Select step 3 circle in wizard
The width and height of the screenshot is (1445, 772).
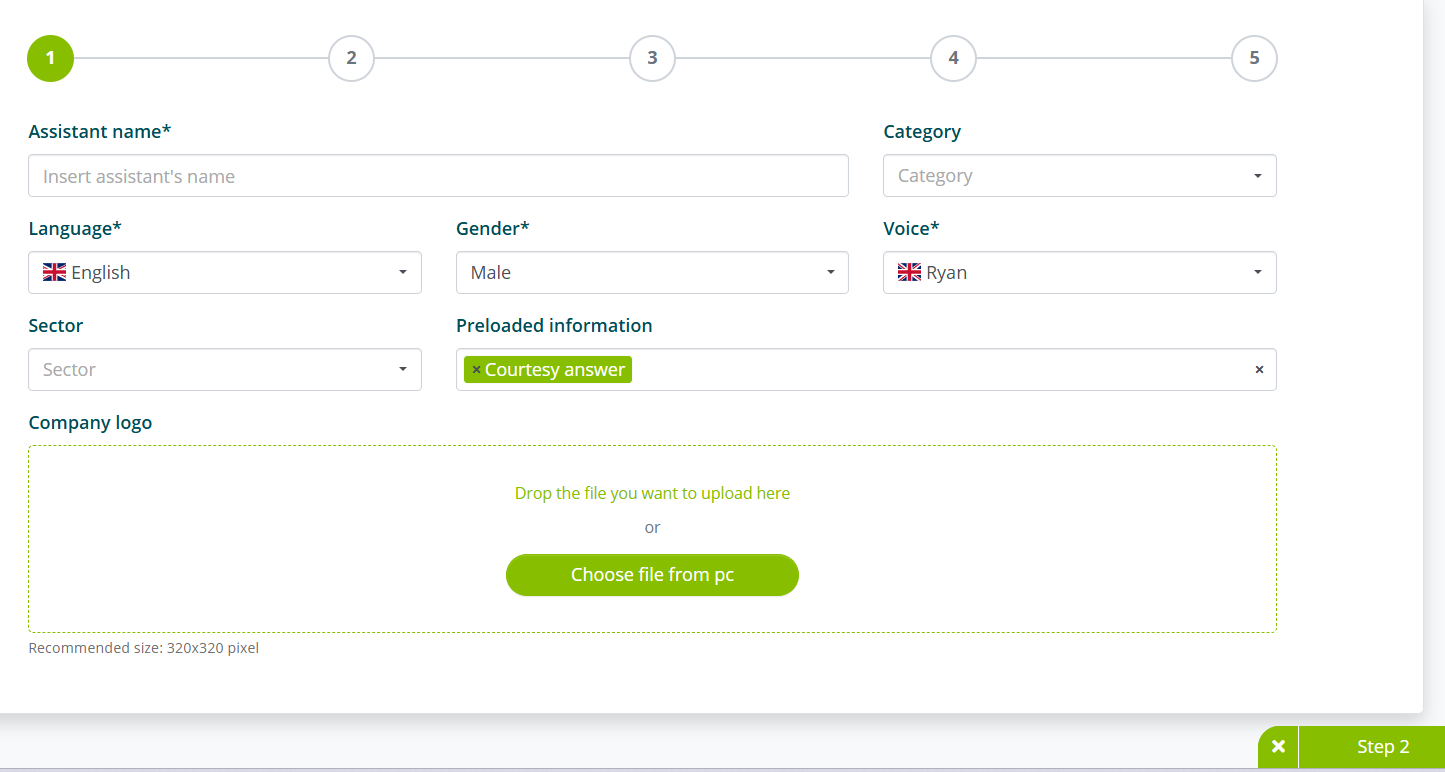pyautogui.click(x=652, y=58)
